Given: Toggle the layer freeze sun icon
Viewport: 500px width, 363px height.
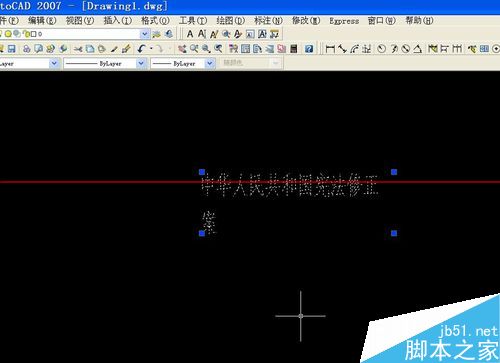Looking at the screenshot, I should pyautogui.click(x=8, y=34).
